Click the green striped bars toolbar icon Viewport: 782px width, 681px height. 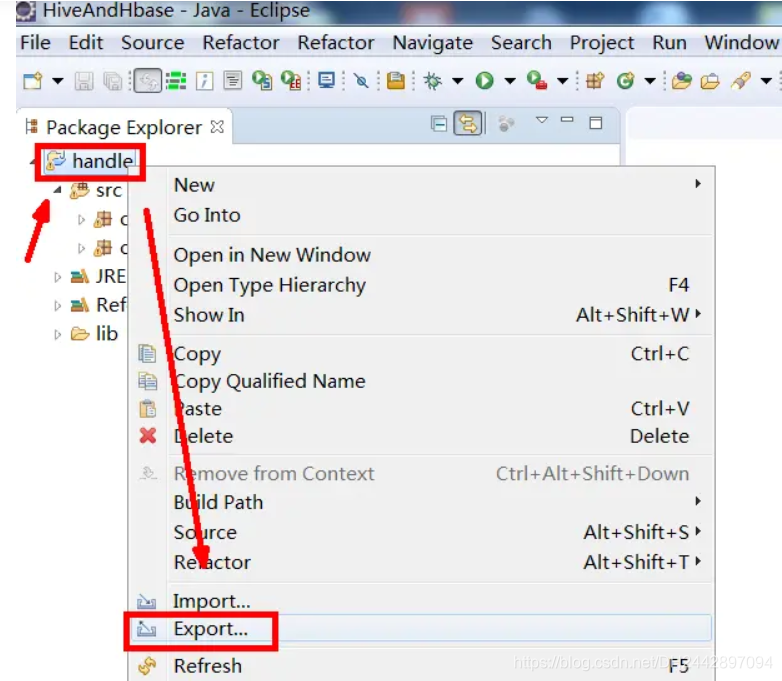[176, 81]
